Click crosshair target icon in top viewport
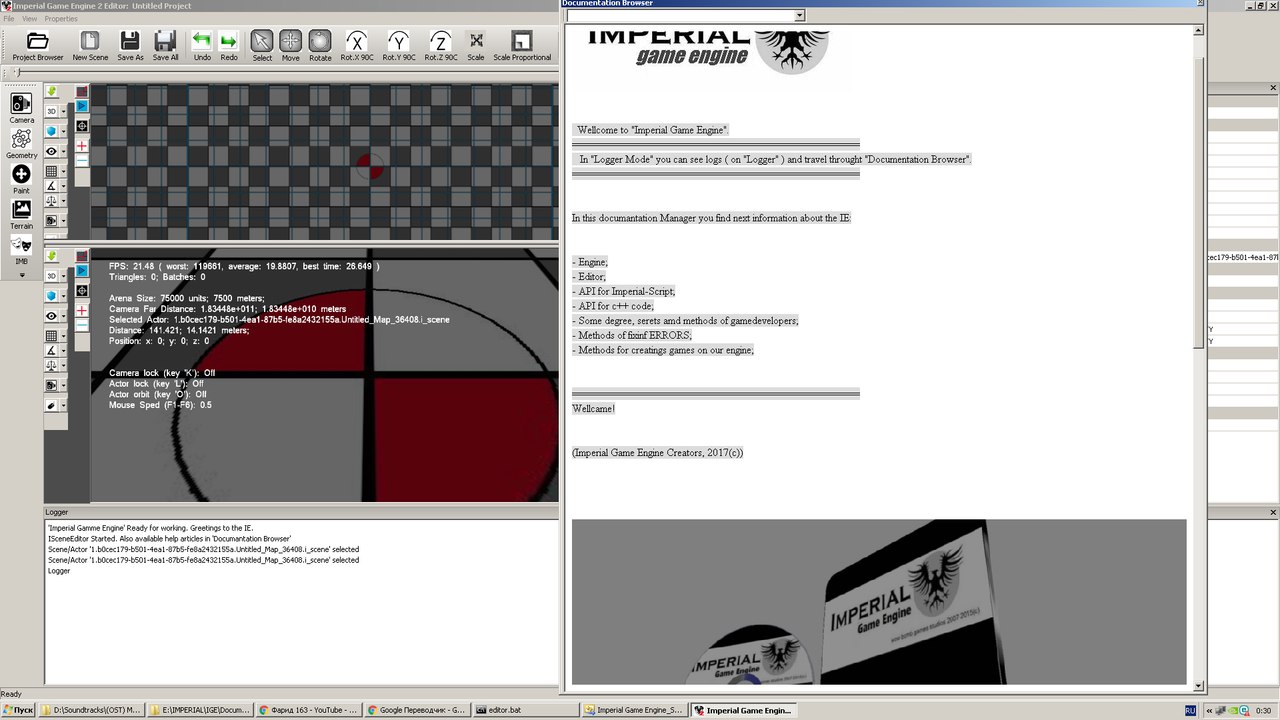 pos(82,126)
